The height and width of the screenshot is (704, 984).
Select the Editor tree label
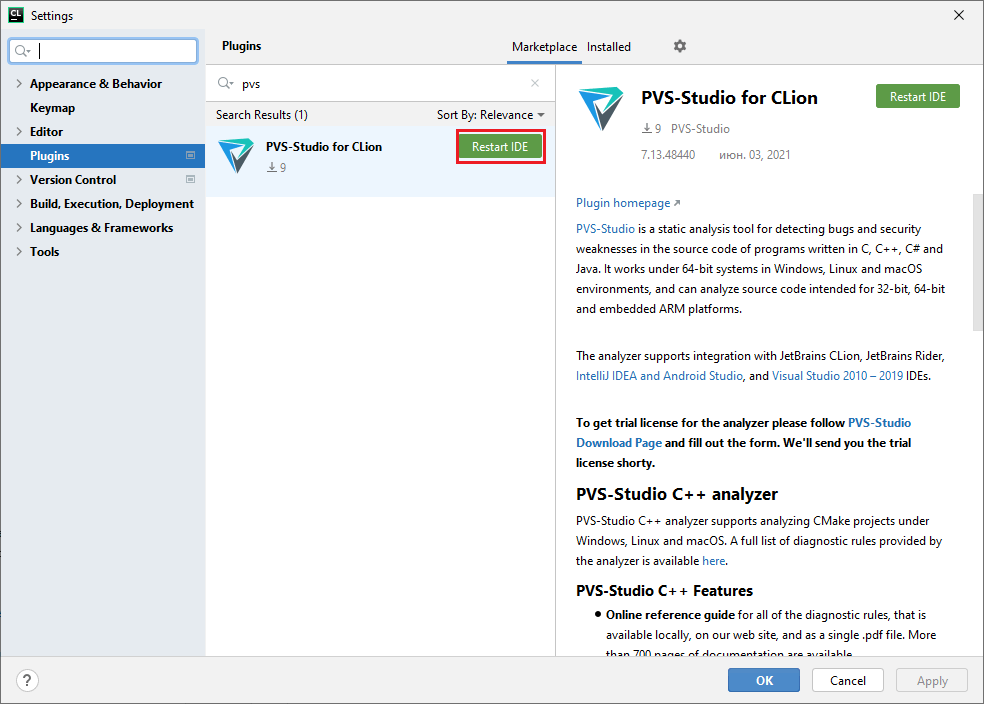point(46,132)
